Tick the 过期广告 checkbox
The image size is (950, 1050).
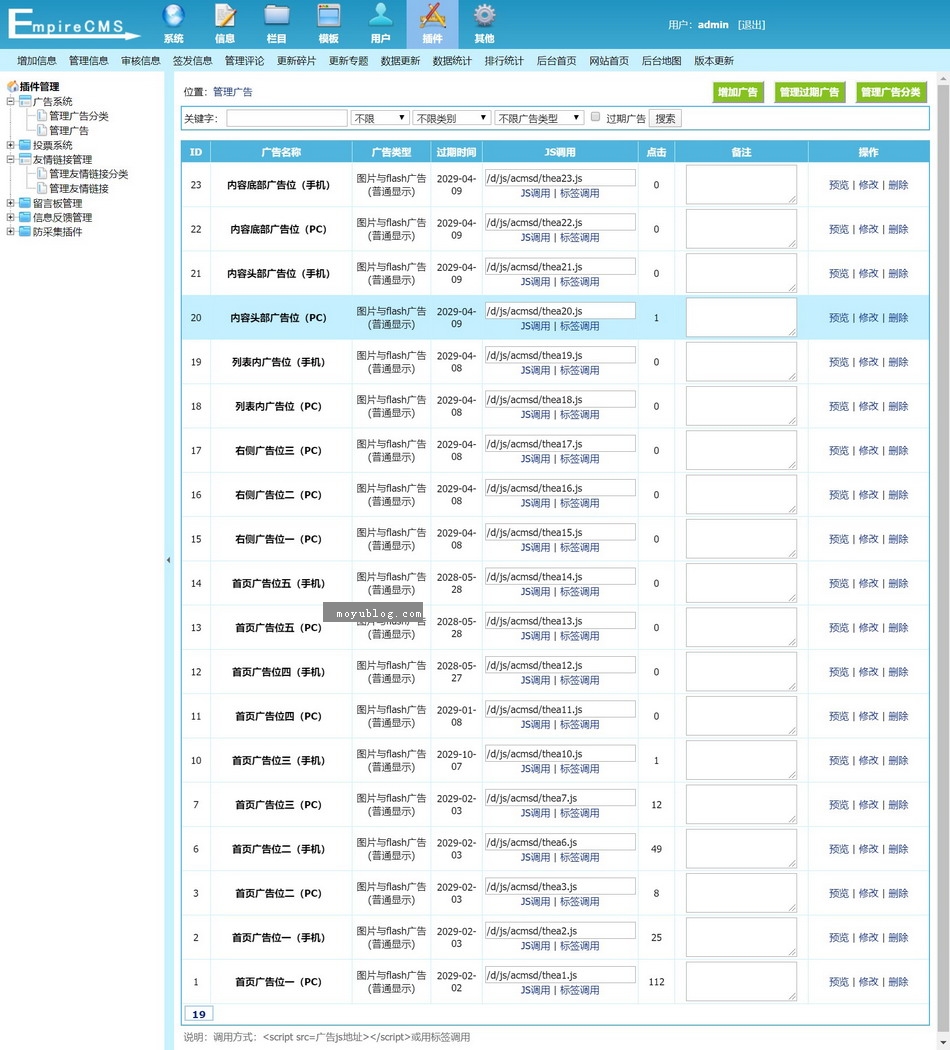(x=595, y=117)
